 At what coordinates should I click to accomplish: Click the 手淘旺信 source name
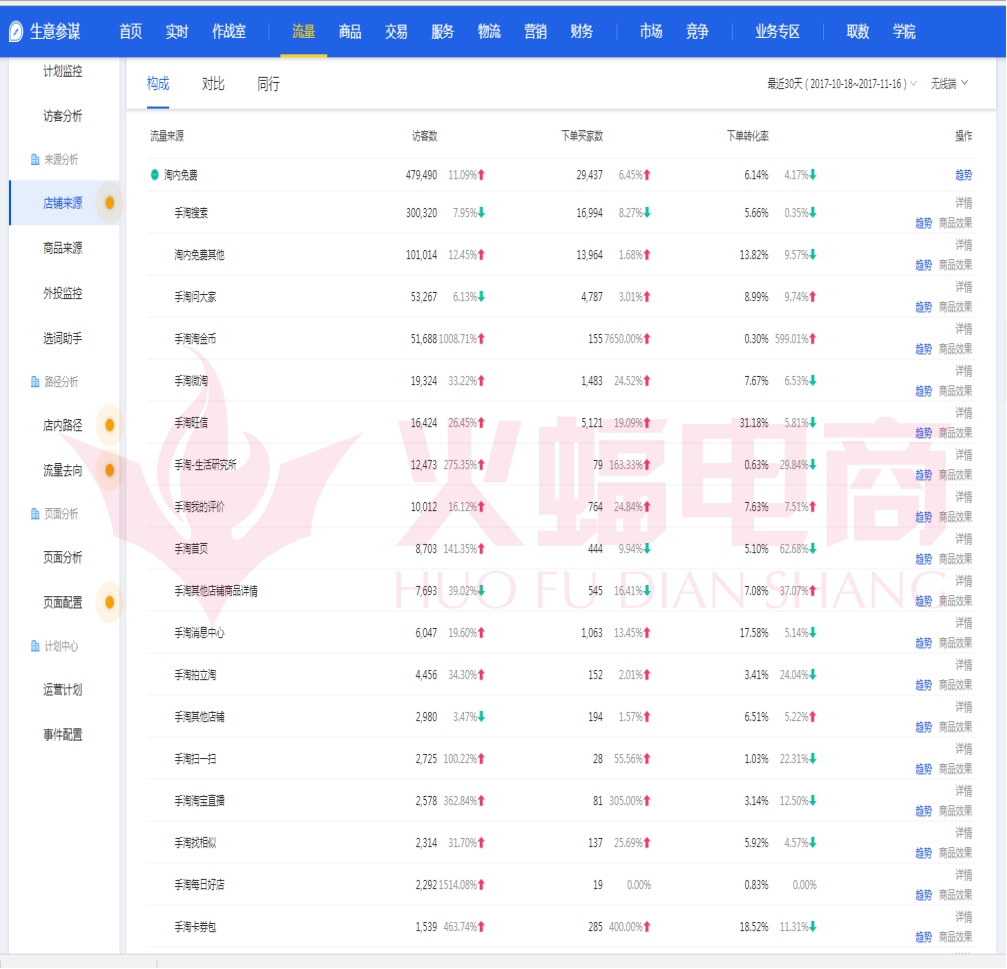point(191,423)
